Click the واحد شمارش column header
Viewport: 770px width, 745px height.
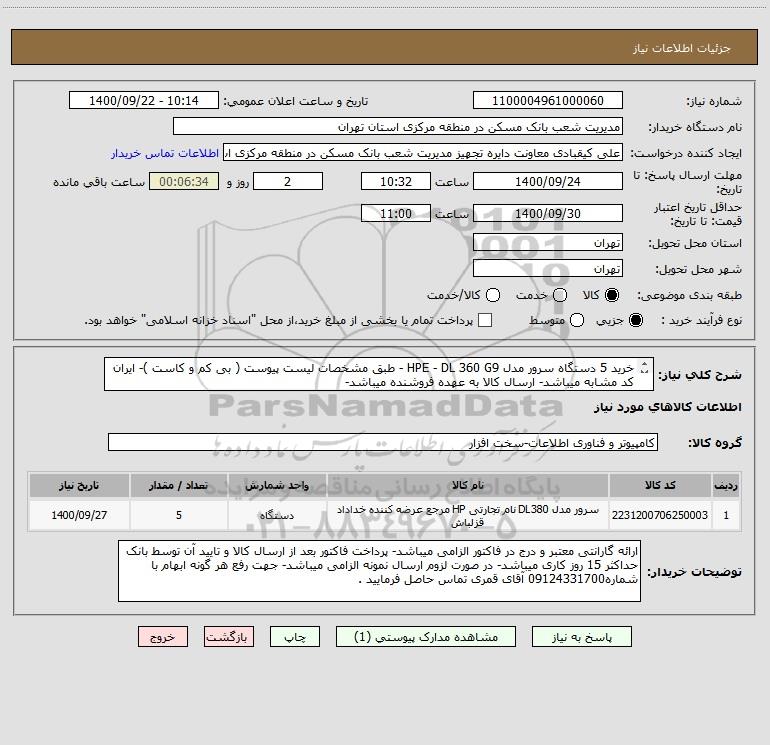tap(277, 485)
